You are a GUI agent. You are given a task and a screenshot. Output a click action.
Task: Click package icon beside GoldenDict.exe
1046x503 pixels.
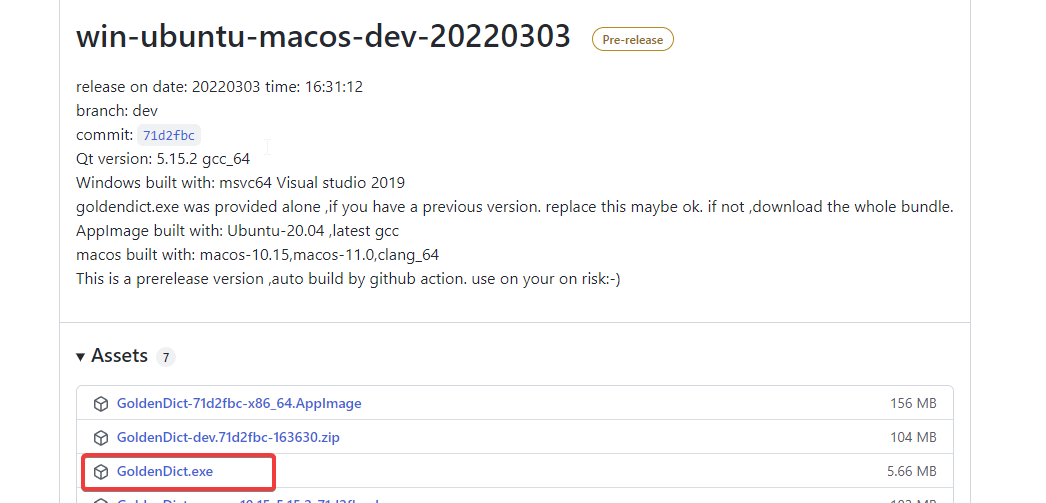point(101,472)
